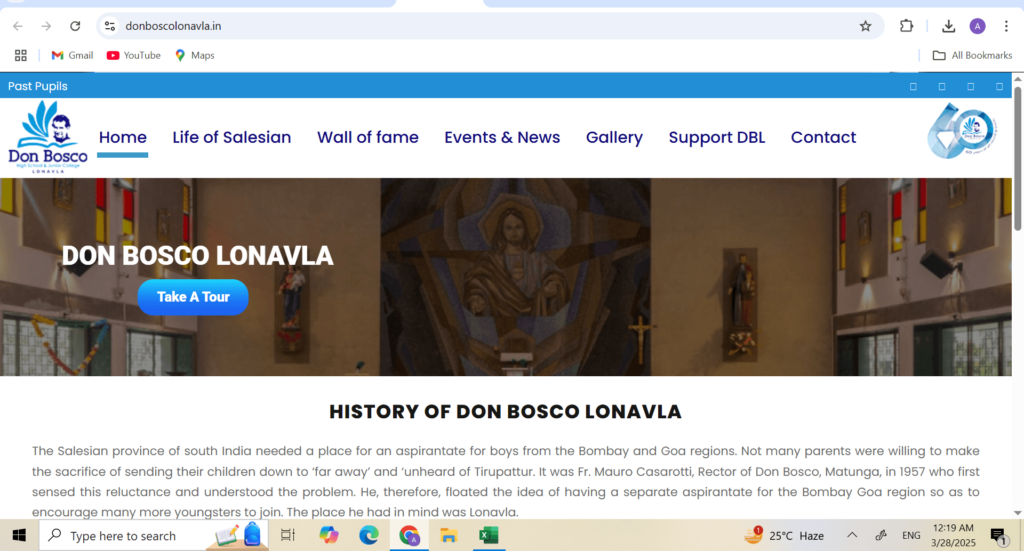Open the Events & News menu item

(x=502, y=138)
